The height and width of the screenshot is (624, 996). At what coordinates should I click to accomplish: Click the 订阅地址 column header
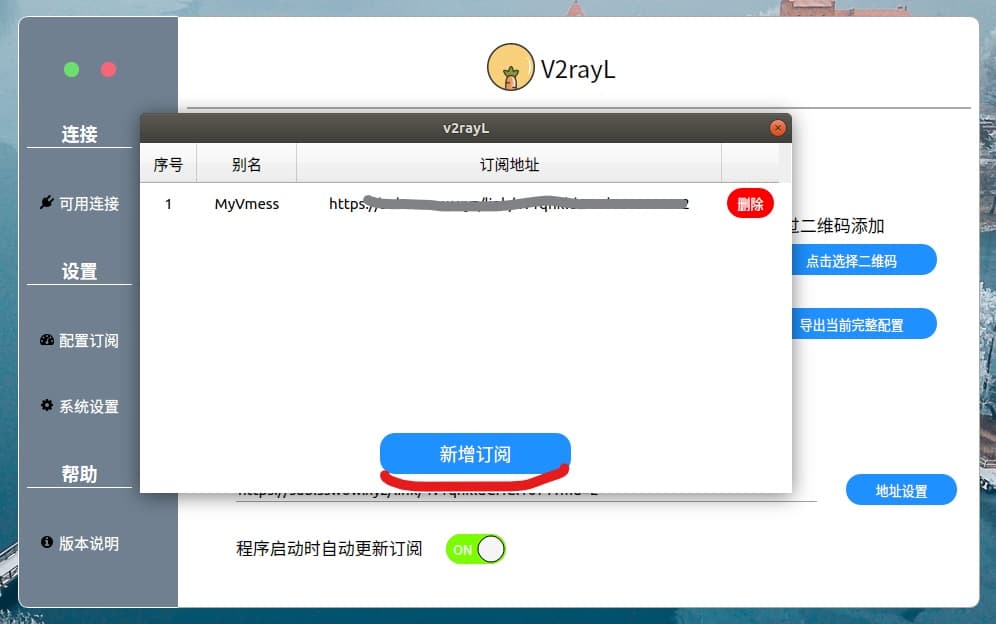[509, 165]
